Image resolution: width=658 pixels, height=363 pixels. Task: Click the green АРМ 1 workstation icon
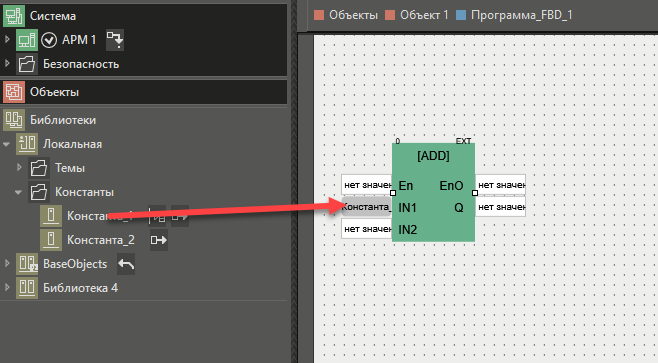pyautogui.click(x=27, y=40)
